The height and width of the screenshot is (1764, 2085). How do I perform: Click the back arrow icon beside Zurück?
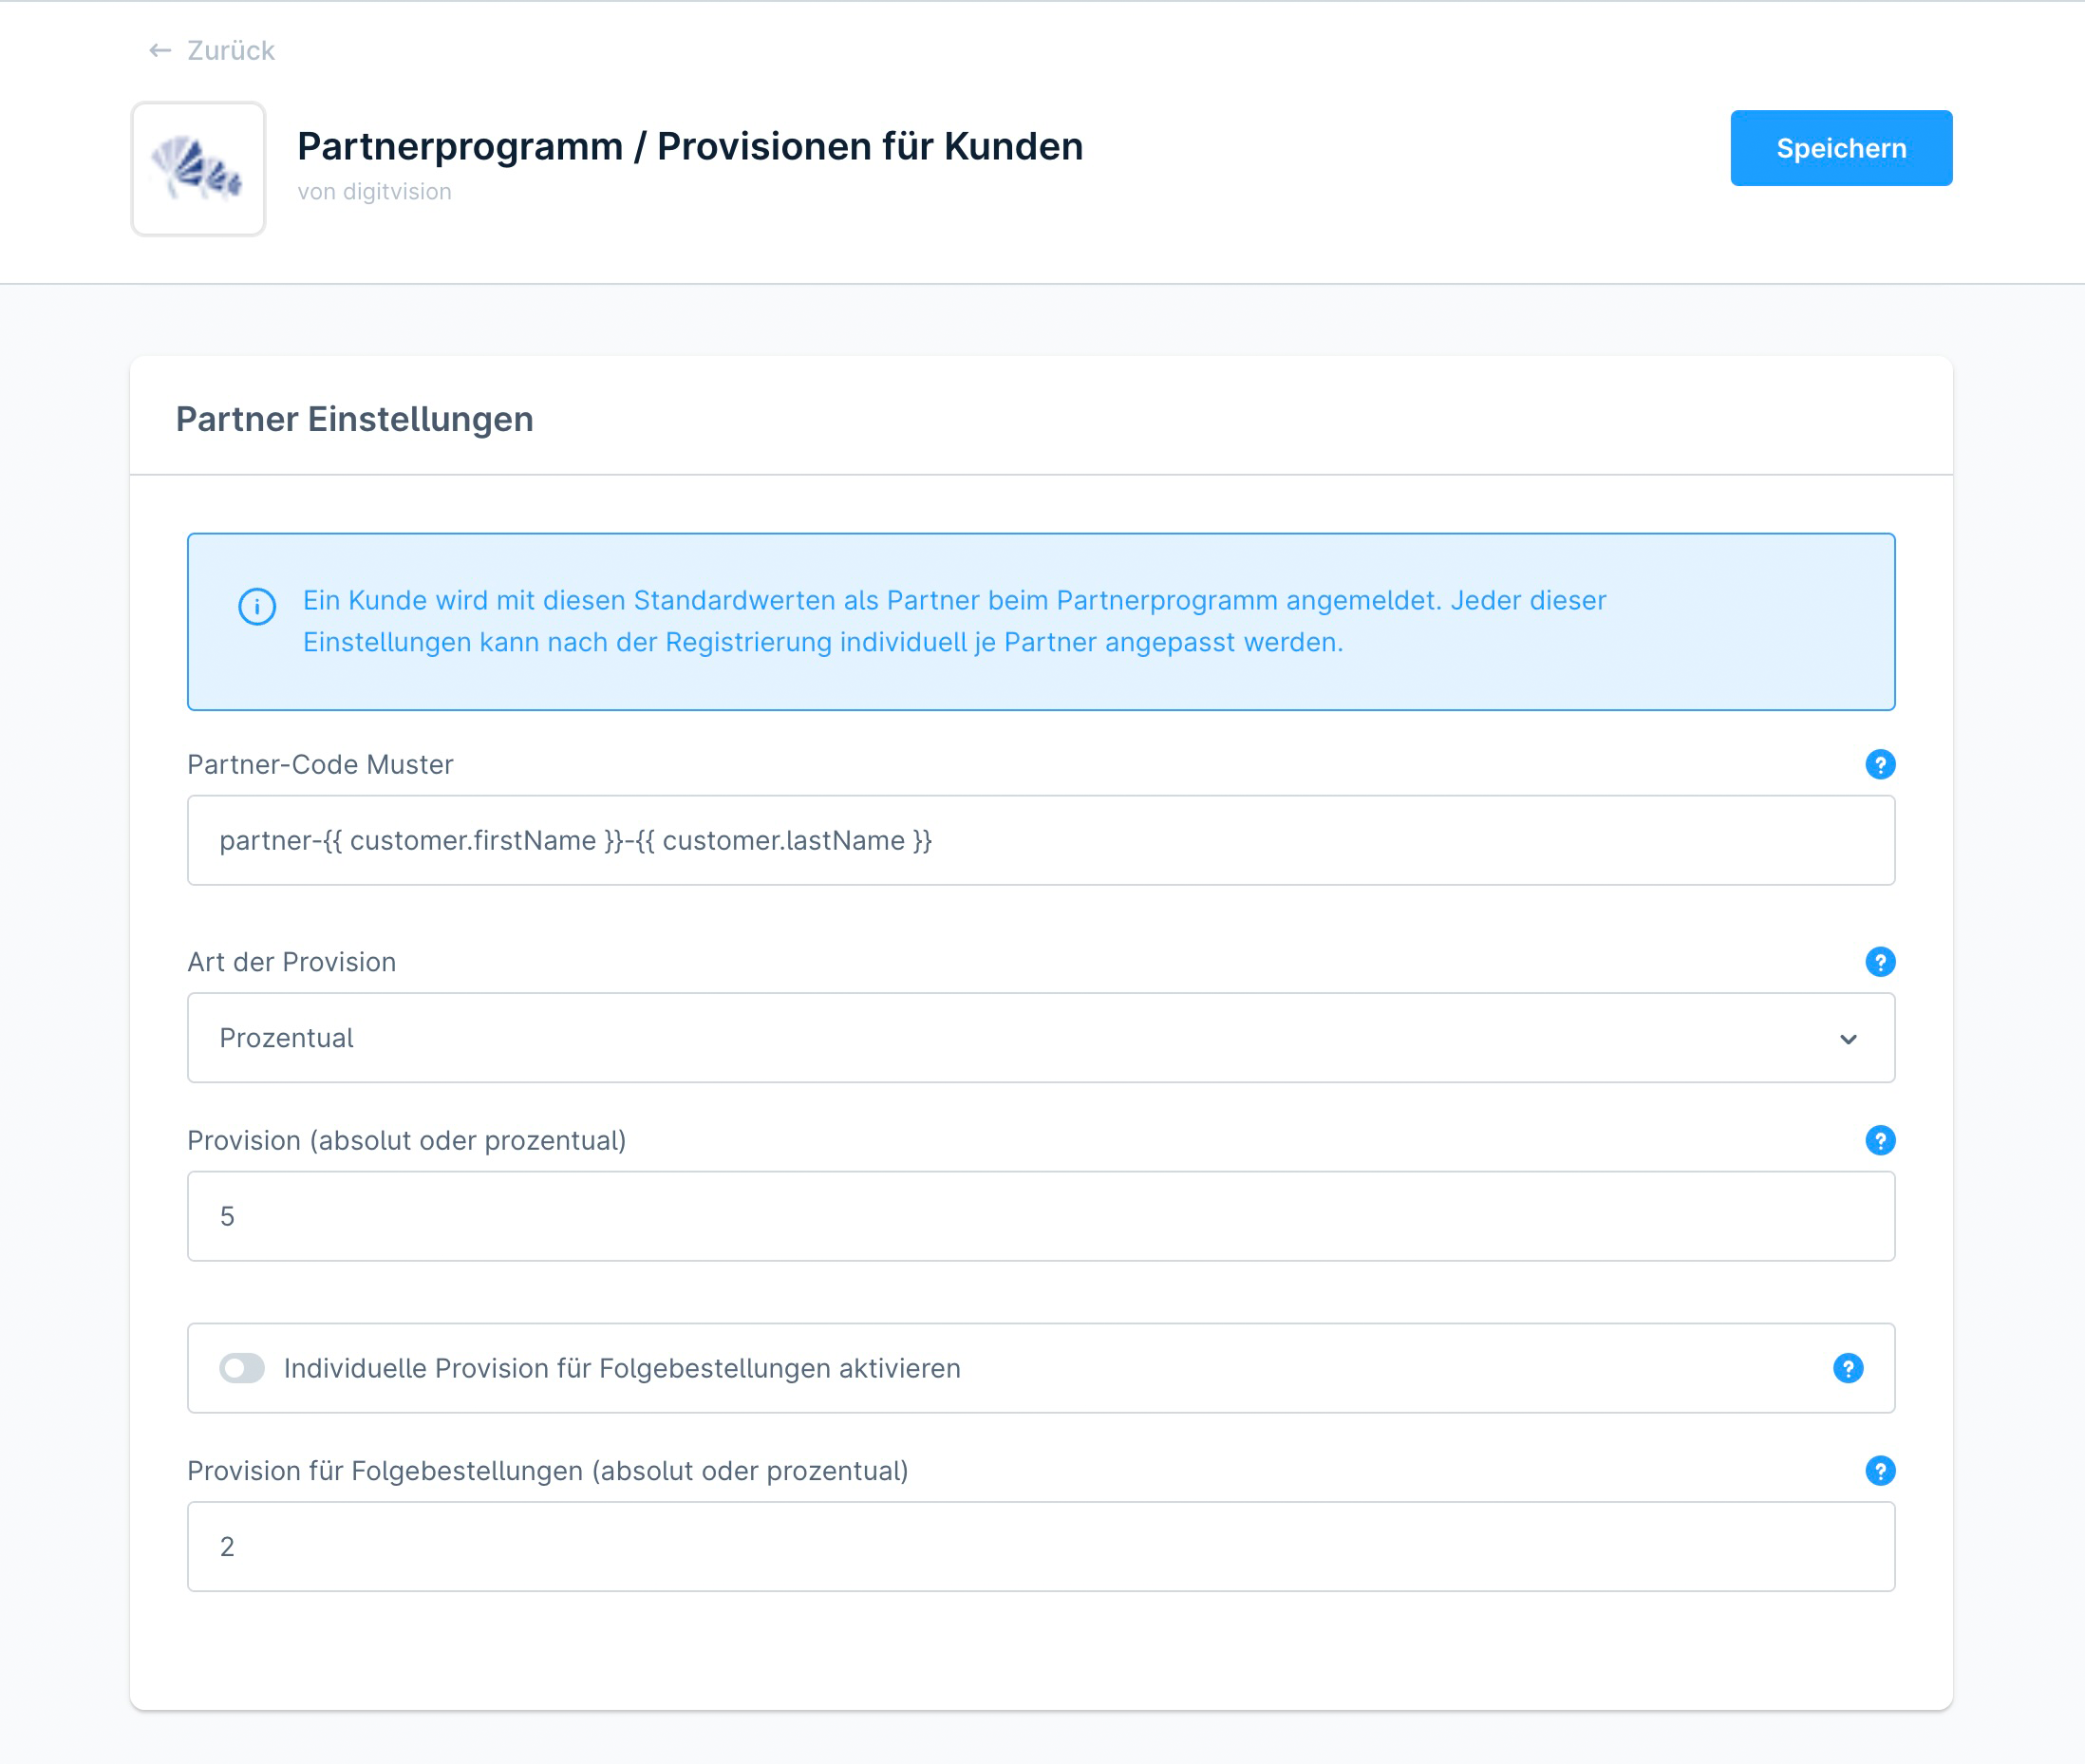tap(160, 50)
